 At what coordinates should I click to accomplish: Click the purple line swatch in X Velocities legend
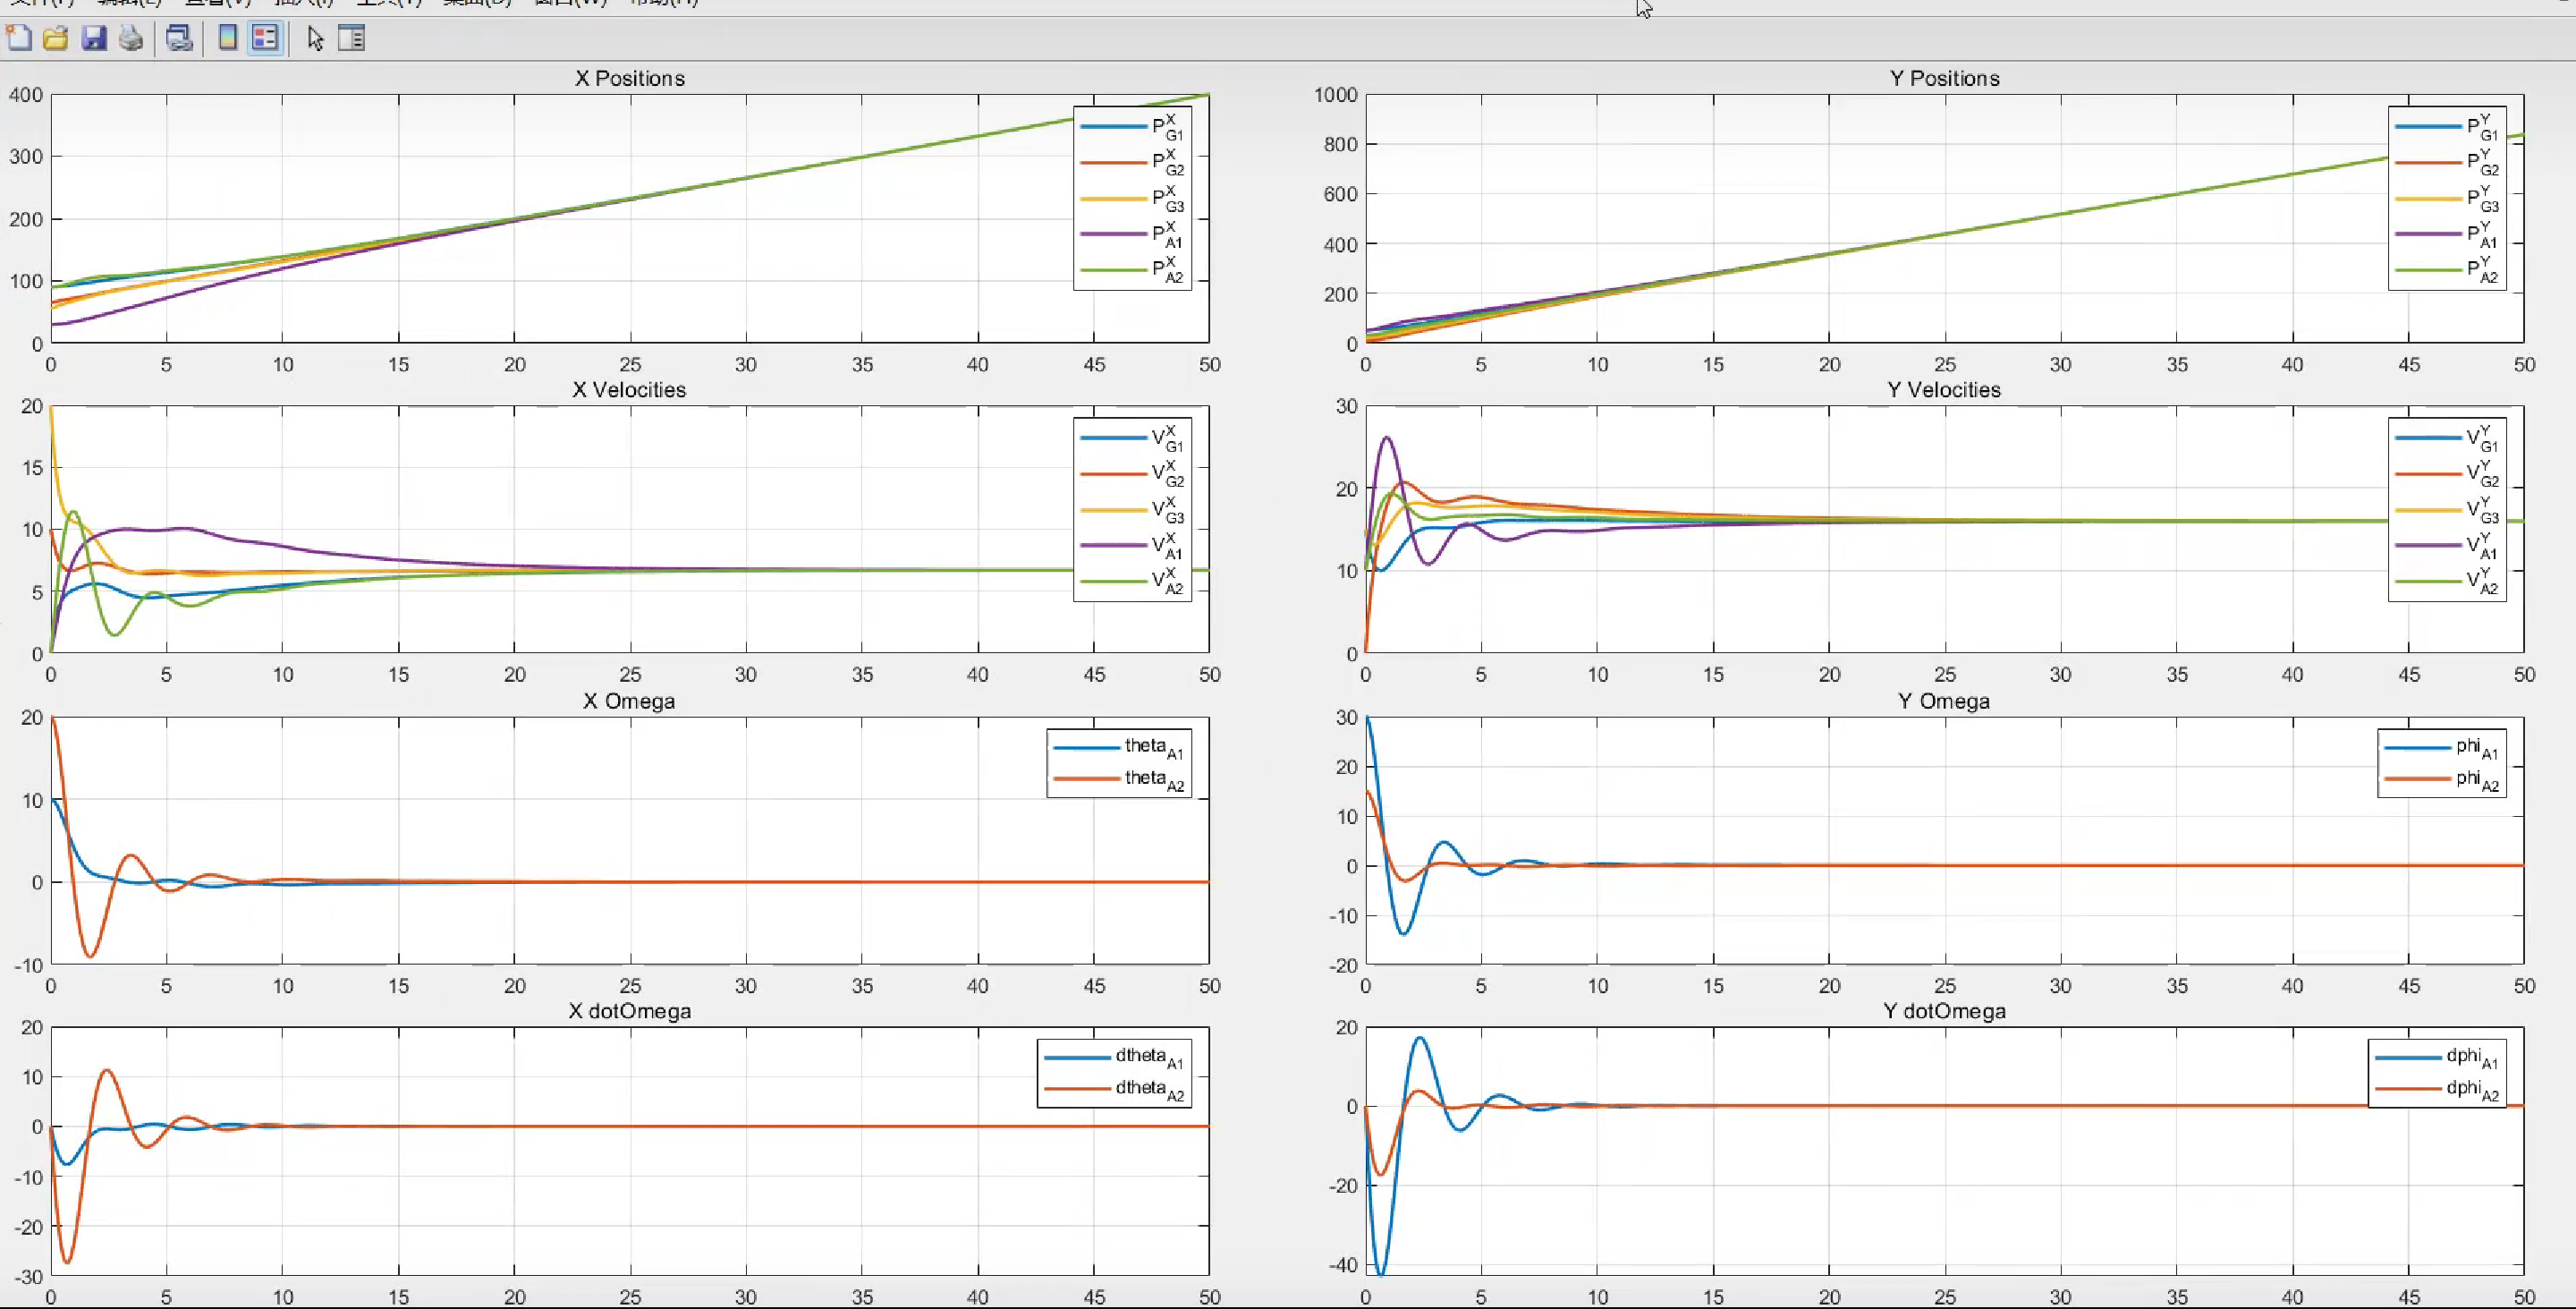tap(1112, 545)
